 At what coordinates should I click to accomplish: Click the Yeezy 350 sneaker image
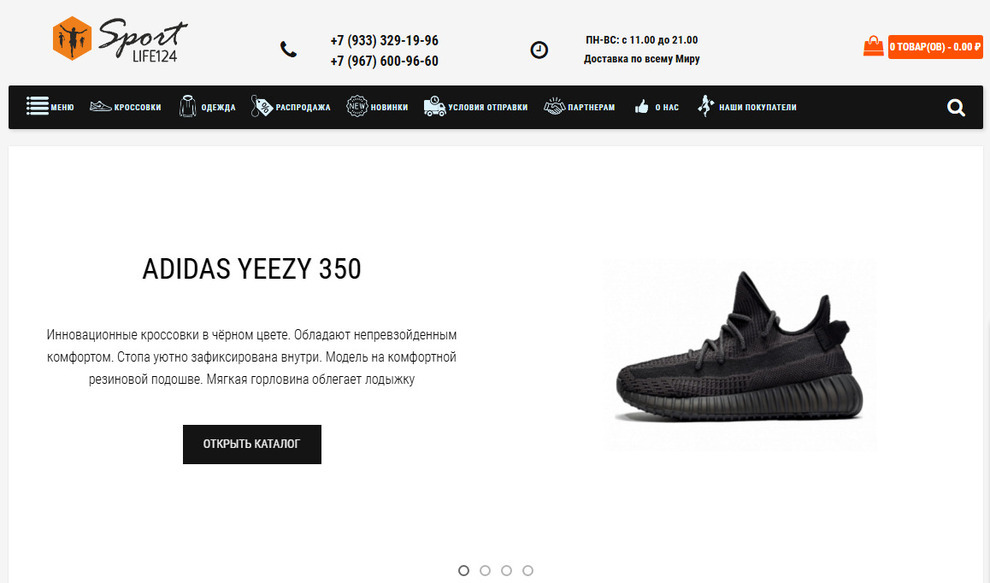click(739, 354)
